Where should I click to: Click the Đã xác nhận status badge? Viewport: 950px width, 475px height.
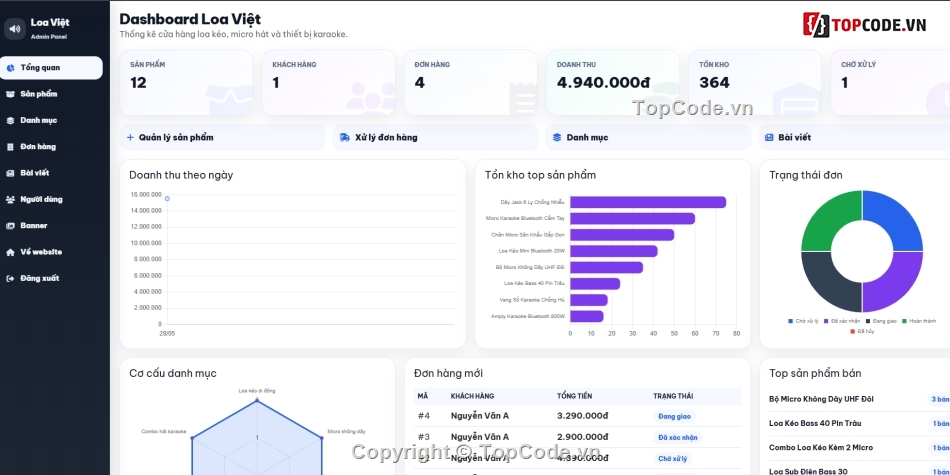(x=678, y=437)
